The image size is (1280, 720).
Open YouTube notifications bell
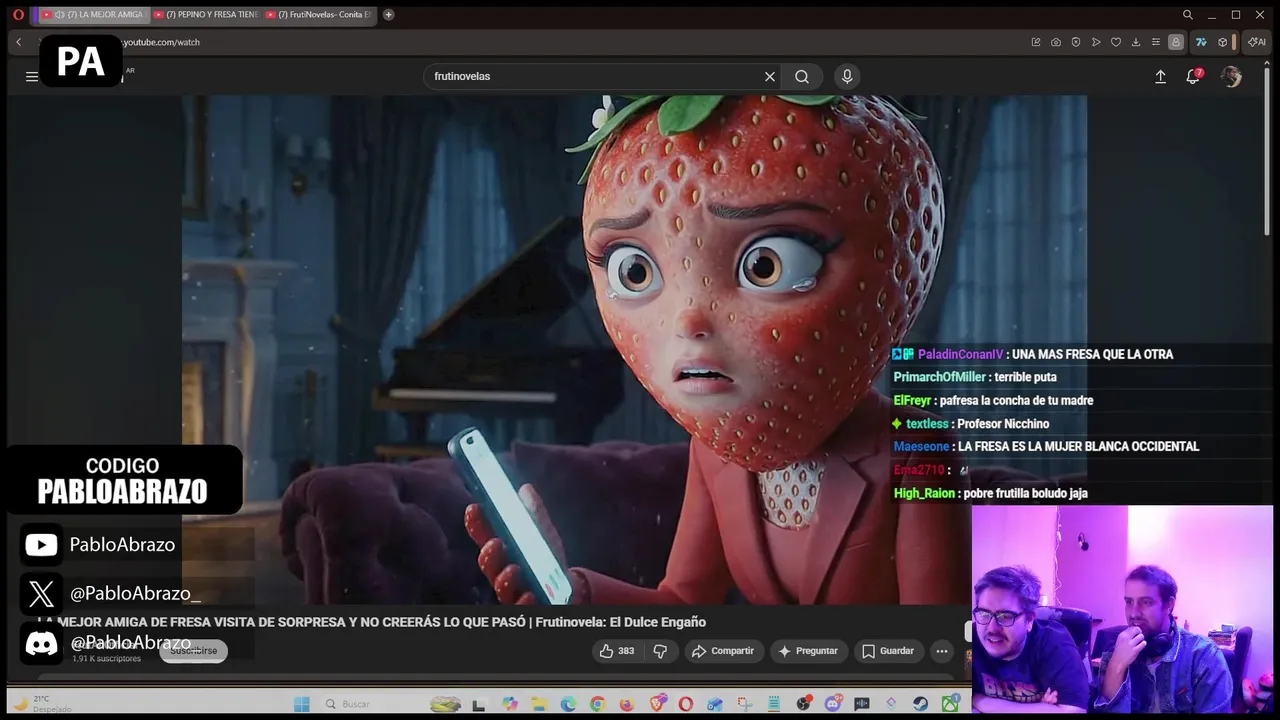[1193, 76]
